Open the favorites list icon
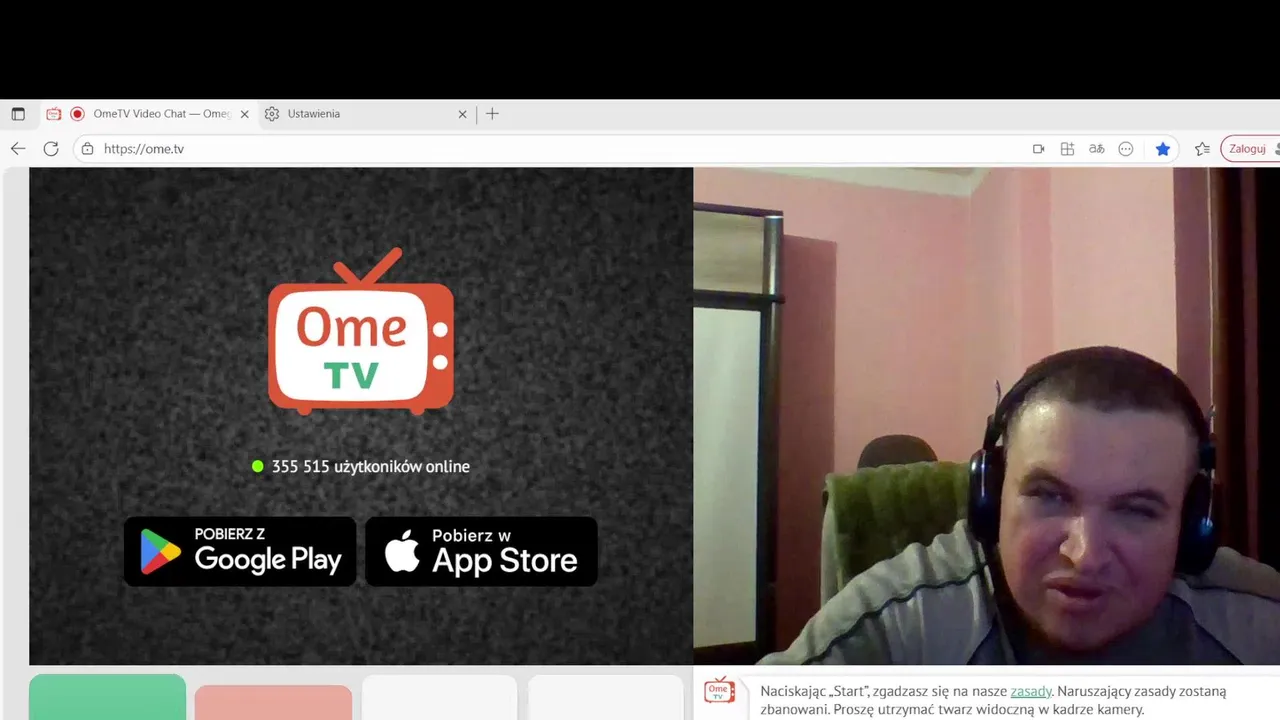The width and height of the screenshot is (1280, 720). click(x=1202, y=149)
